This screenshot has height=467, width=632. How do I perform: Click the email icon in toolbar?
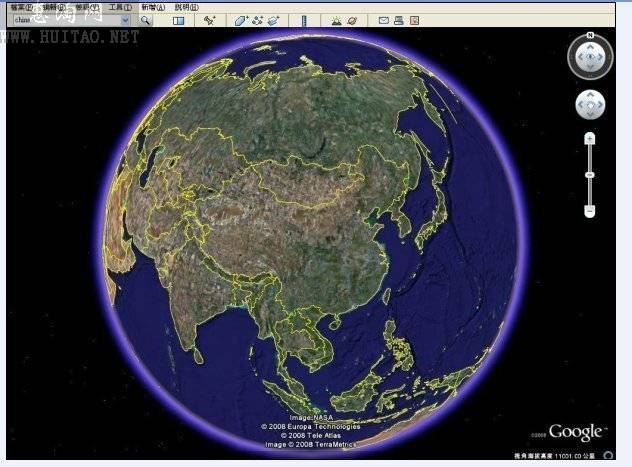click(x=383, y=20)
